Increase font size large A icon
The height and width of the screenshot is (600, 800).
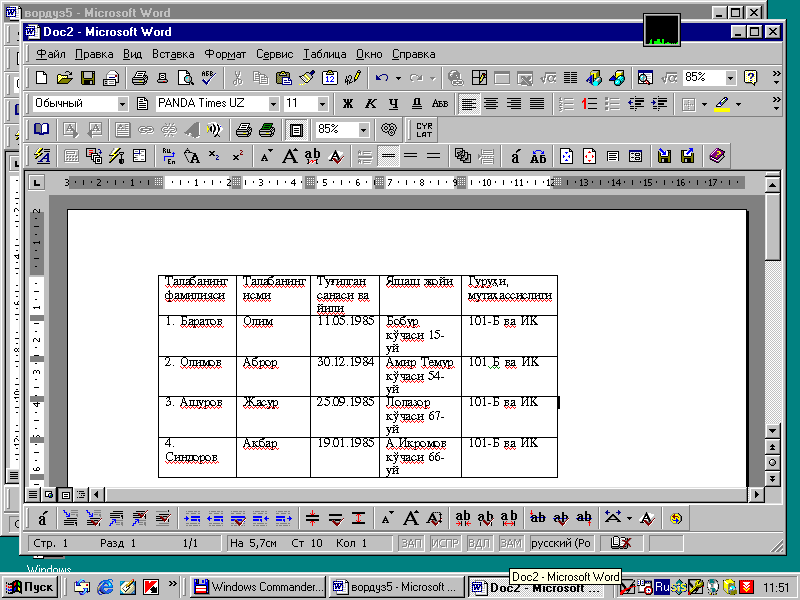pos(290,156)
